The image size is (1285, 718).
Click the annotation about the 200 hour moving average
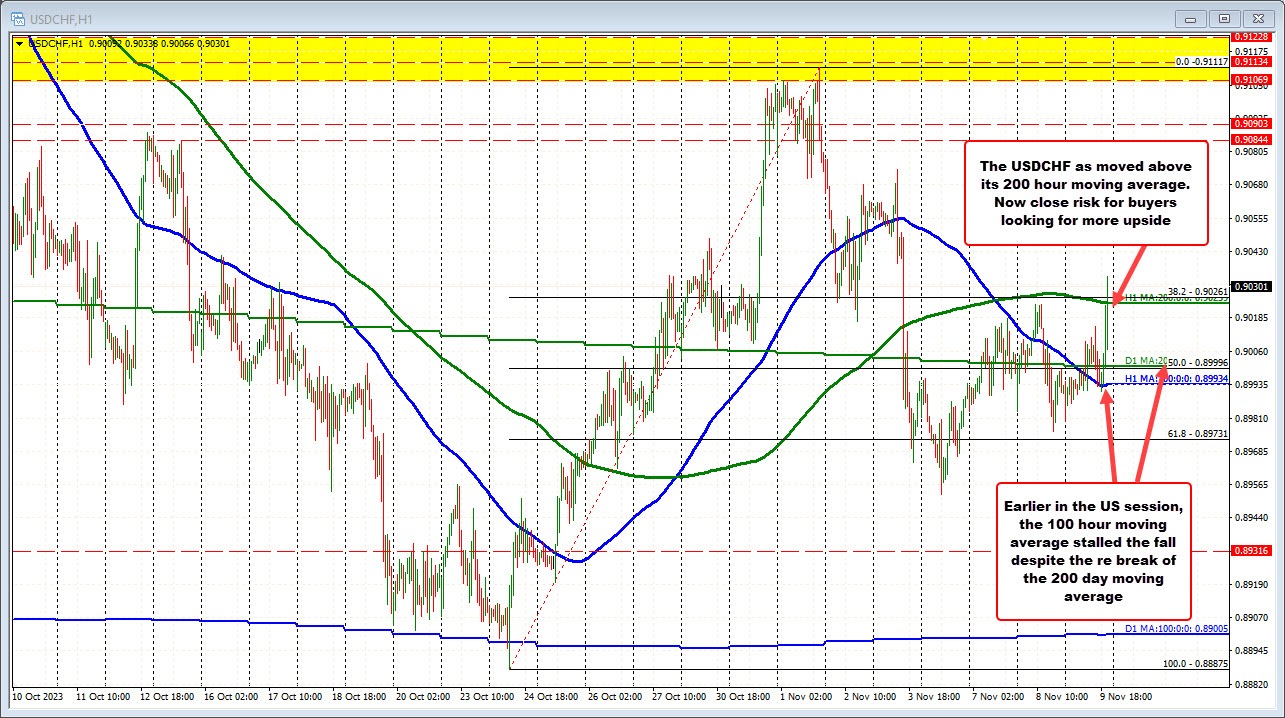coord(1086,193)
